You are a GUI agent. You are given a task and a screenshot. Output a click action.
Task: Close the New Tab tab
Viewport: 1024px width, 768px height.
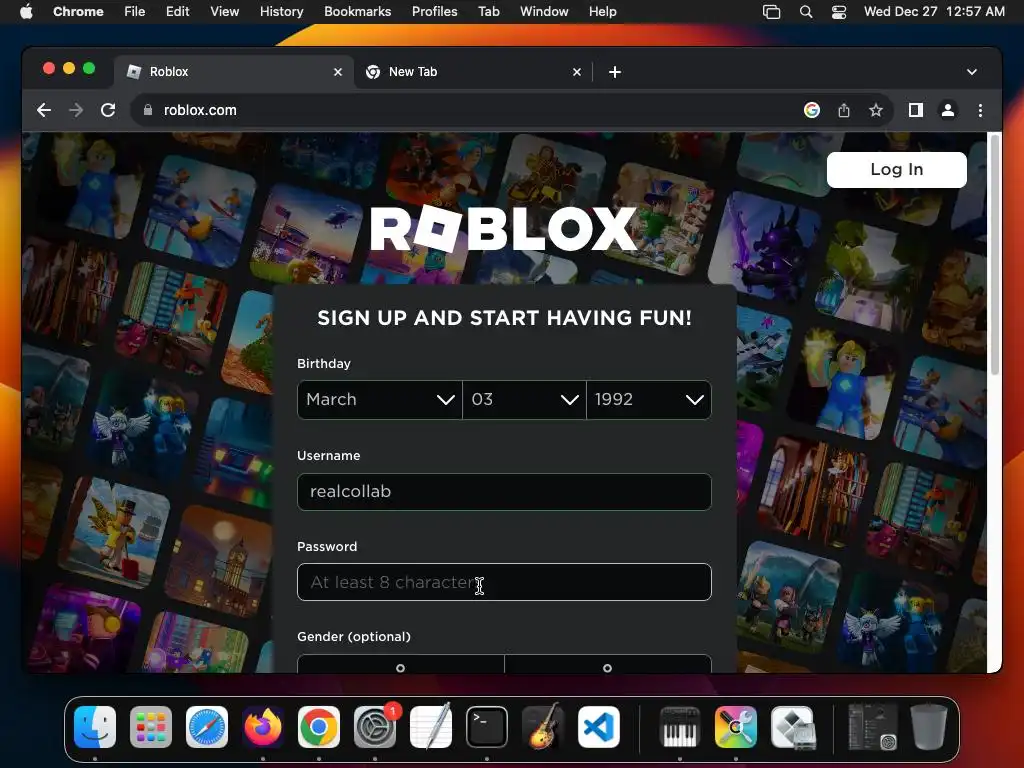click(577, 72)
